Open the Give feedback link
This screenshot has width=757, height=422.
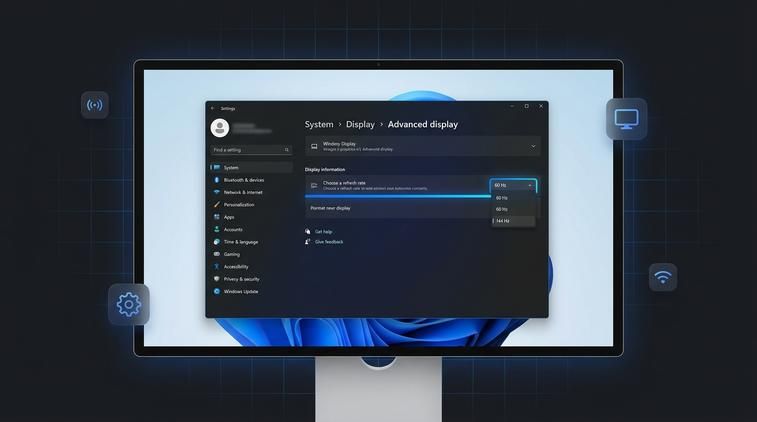coord(328,242)
